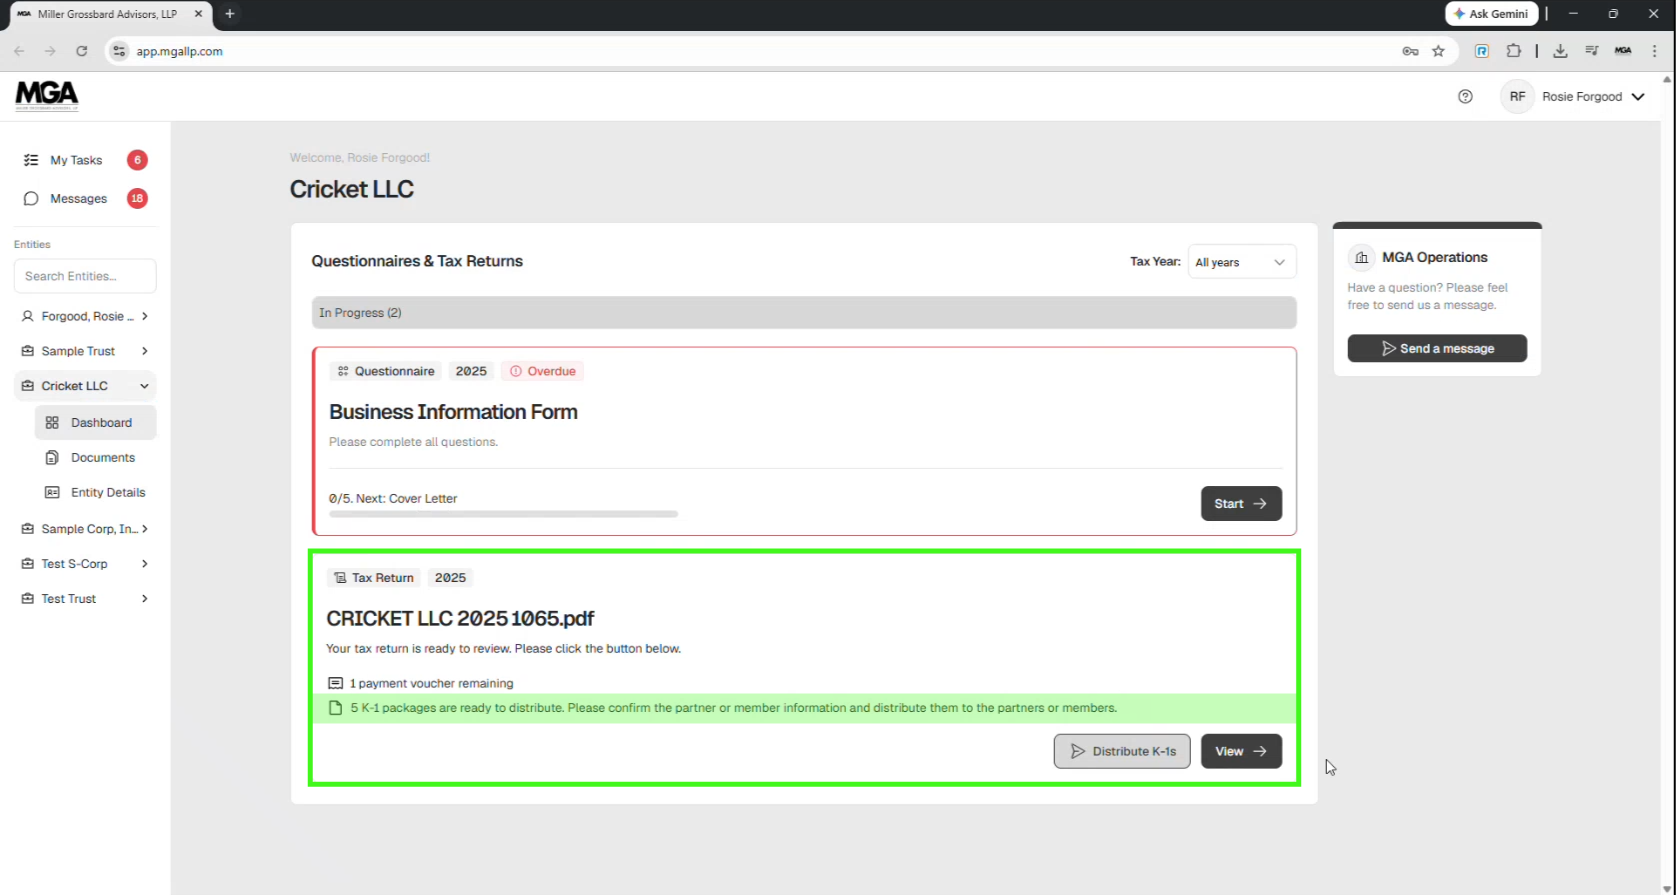Click the Cricket LLC entity in sidebar
This screenshot has height=895, width=1676.
74,386
